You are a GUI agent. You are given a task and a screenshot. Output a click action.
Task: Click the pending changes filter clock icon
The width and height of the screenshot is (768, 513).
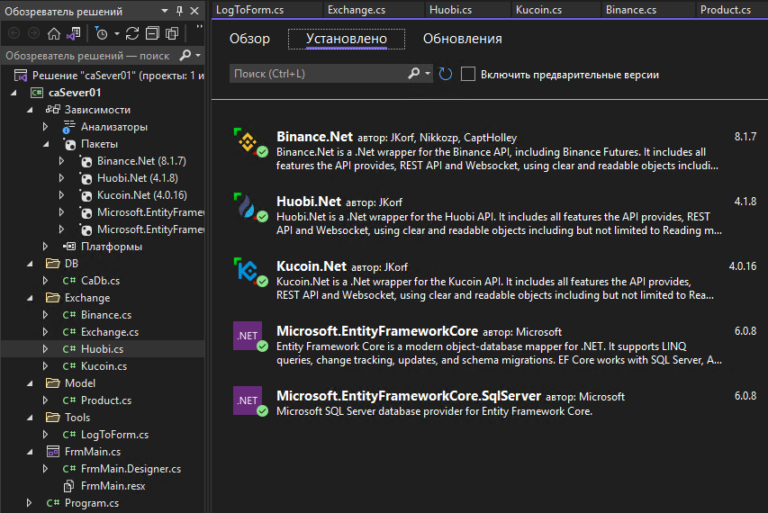coord(101,33)
